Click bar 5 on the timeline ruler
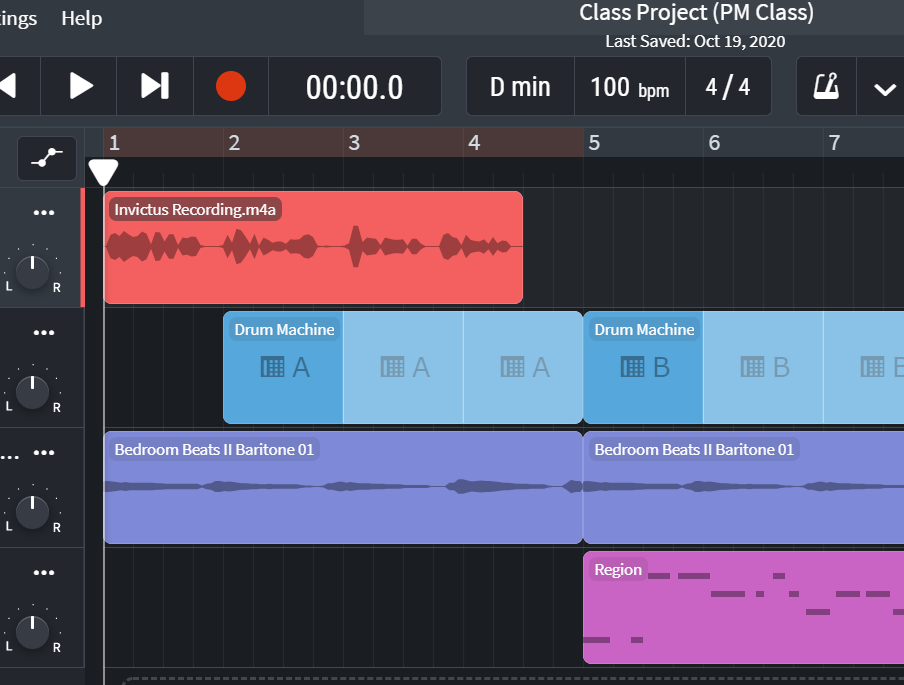Image resolution: width=904 pixels, height=685 pixels. point(595,143)
